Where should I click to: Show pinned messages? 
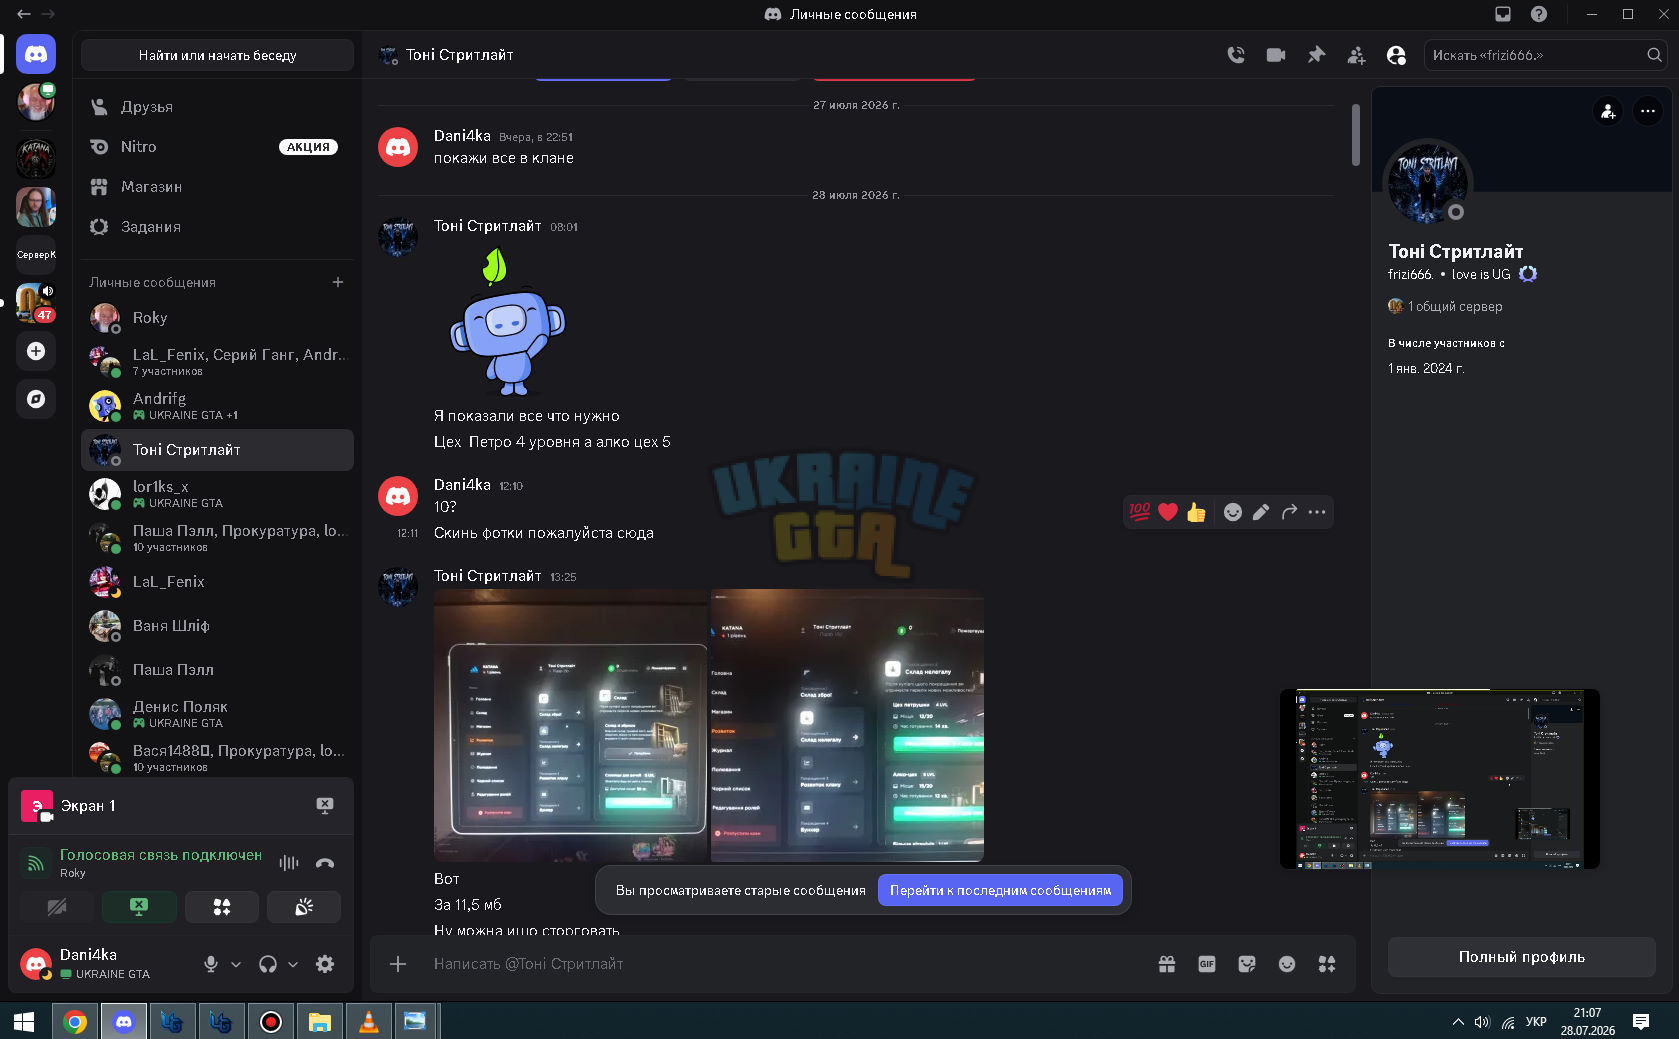point(1316,55)
